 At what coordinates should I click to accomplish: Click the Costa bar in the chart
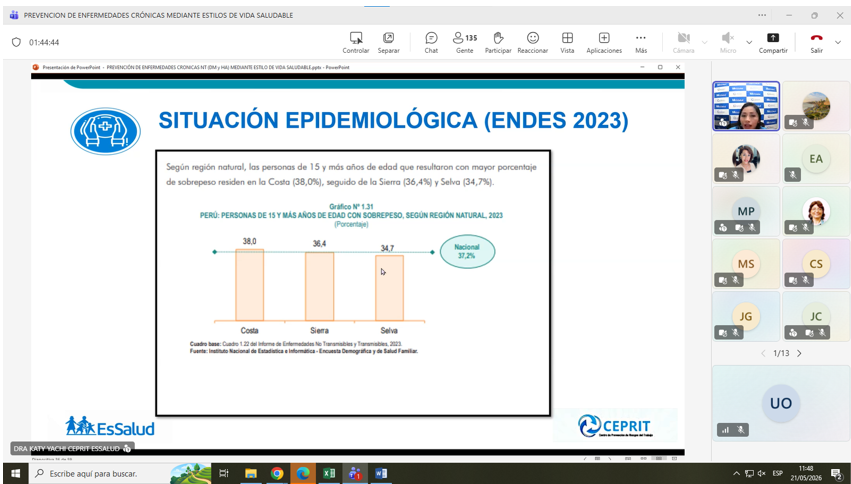250,285
